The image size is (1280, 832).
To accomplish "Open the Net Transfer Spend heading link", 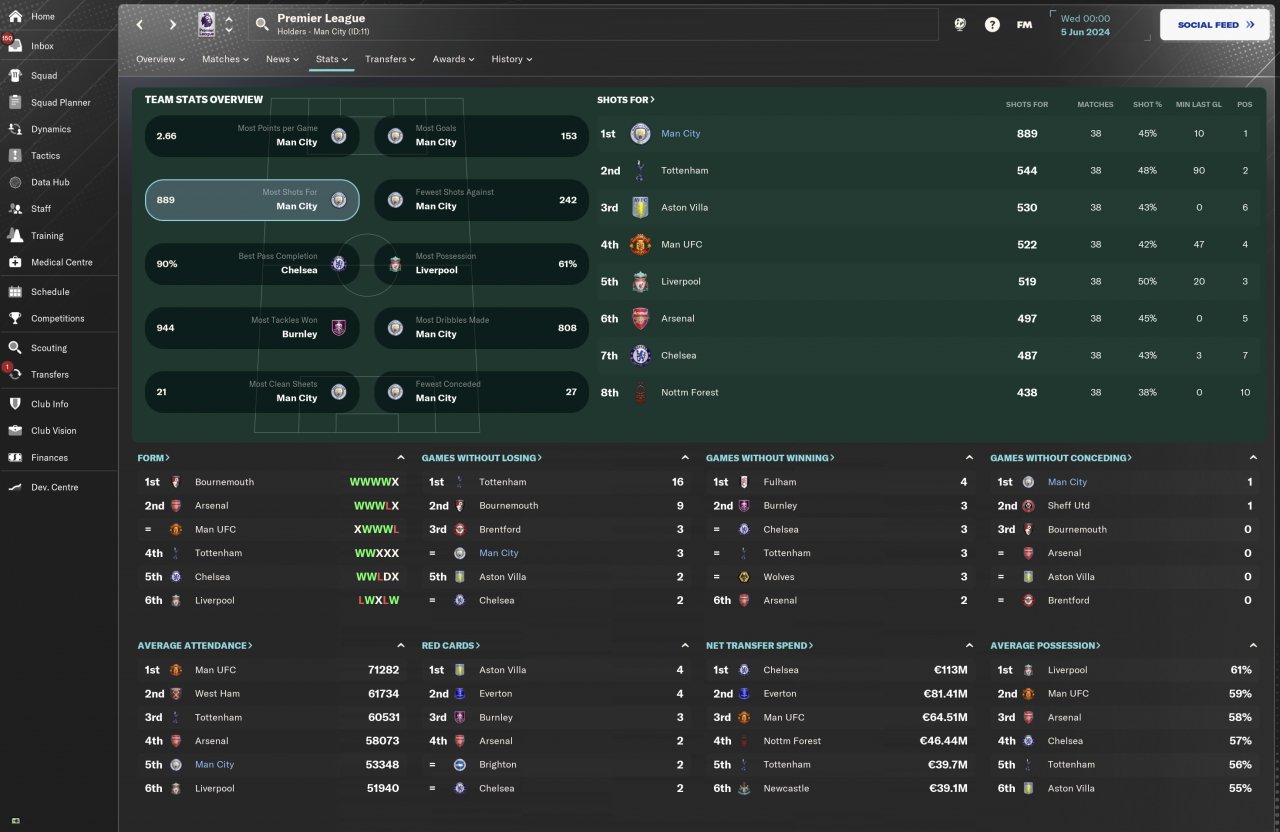I will pos(760,646).
